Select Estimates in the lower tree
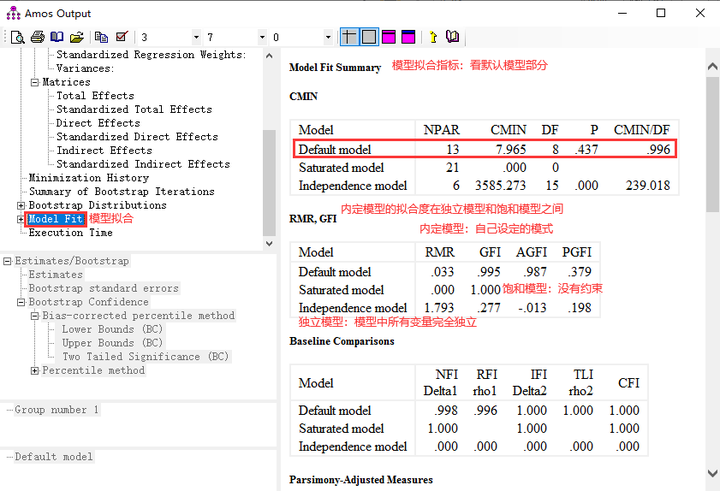Image resolution: width=720 pixels, height=491 pixels. point(56,275)
